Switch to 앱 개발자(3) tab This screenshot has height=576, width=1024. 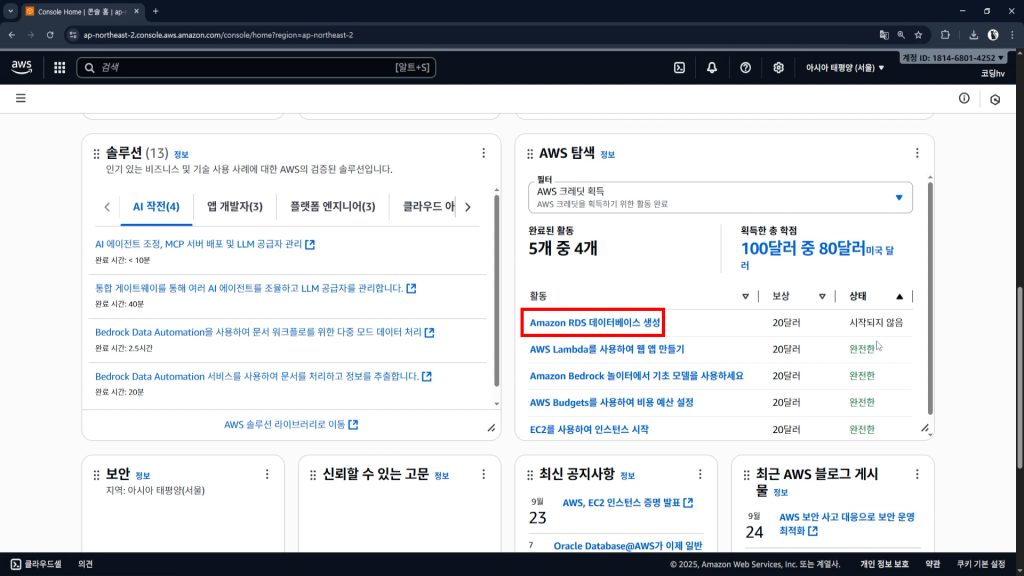234,206
